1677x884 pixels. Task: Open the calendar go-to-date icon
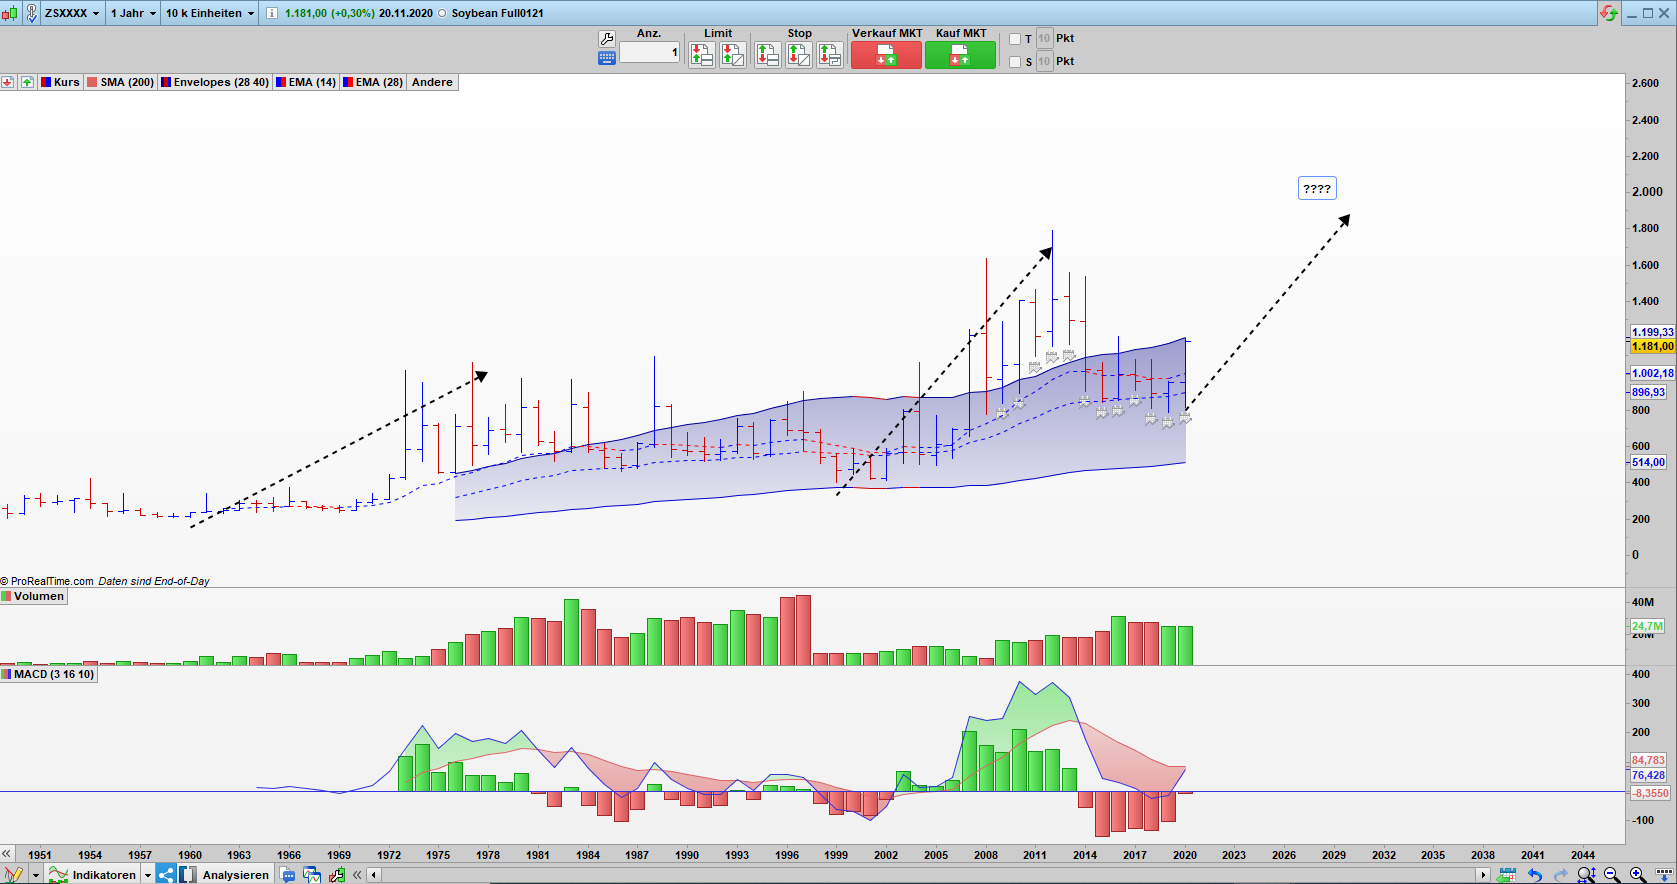[1507, 875]
